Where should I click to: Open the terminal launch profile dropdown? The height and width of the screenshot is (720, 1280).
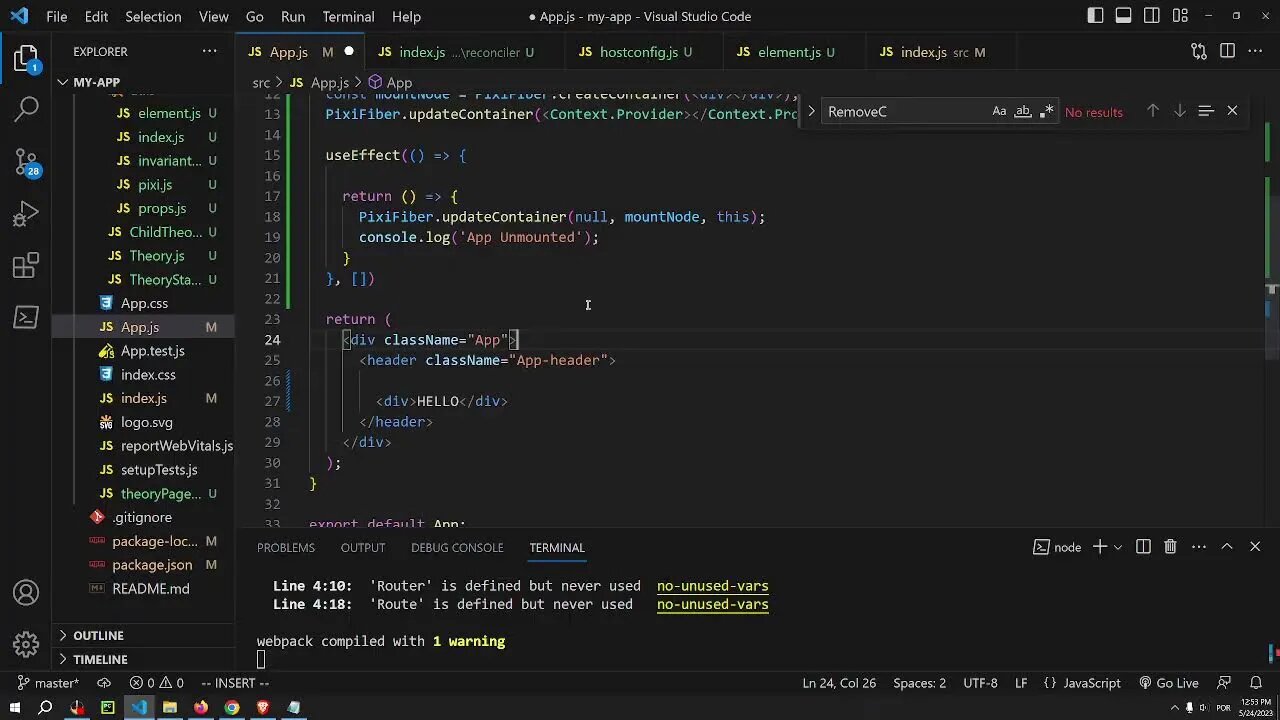(x=1118, y=547)
